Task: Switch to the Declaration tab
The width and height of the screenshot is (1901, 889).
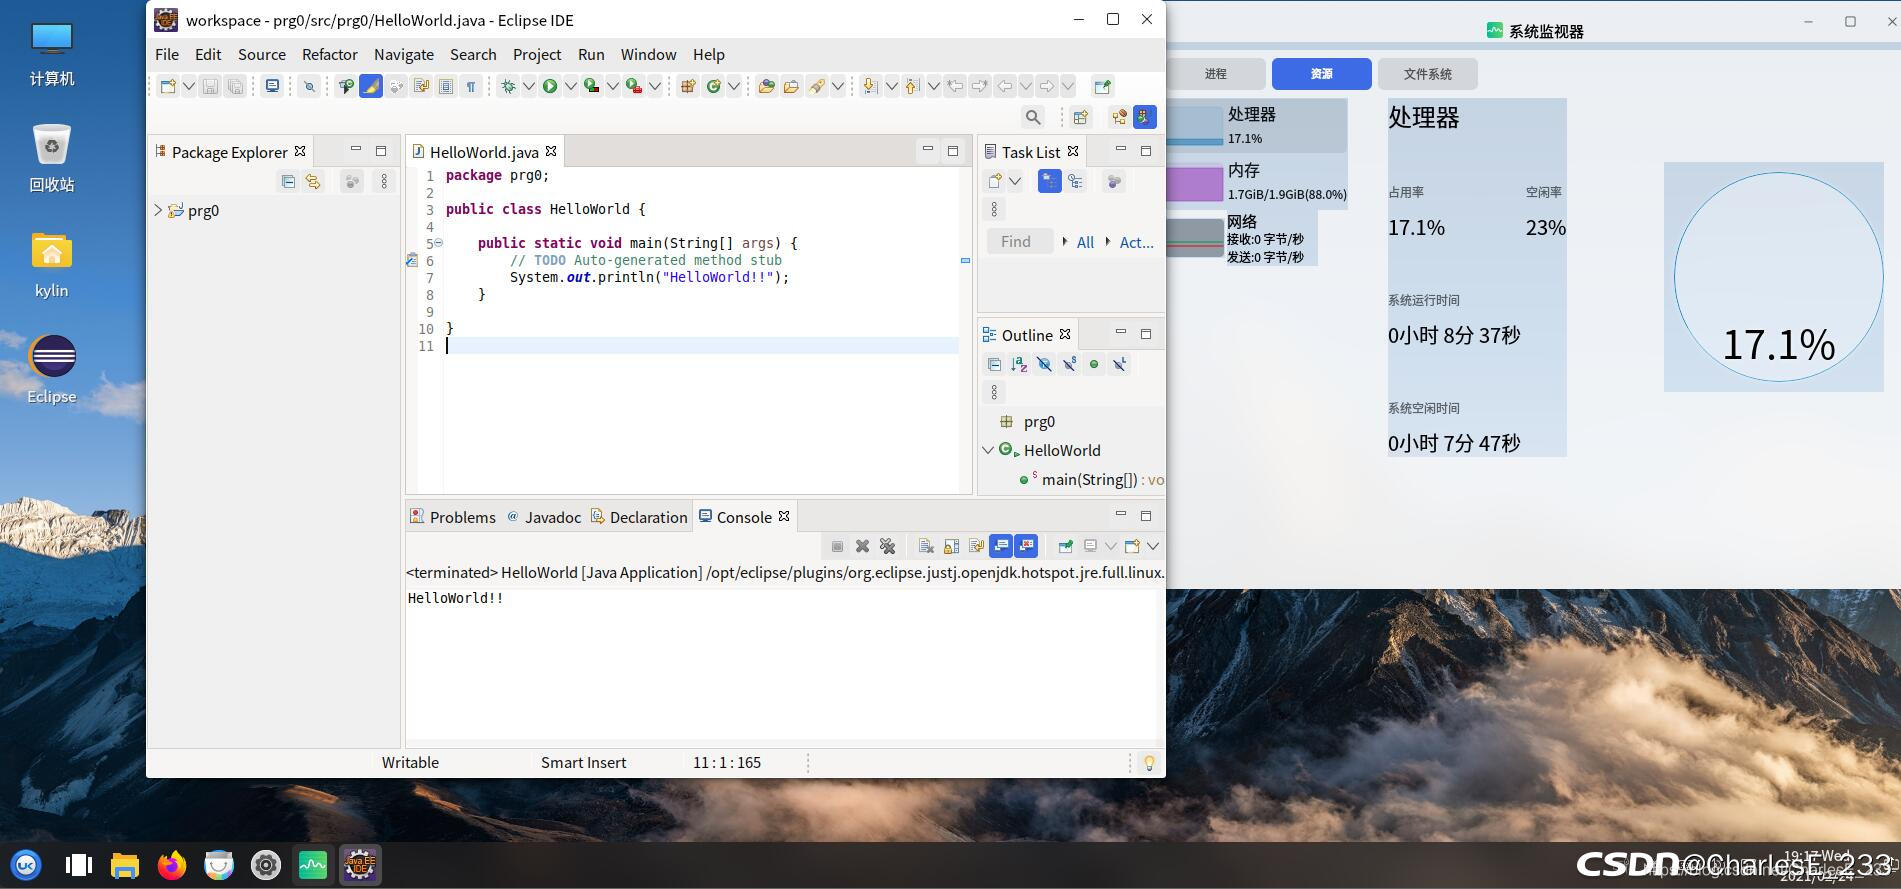Action: click(x=639, y=517)
